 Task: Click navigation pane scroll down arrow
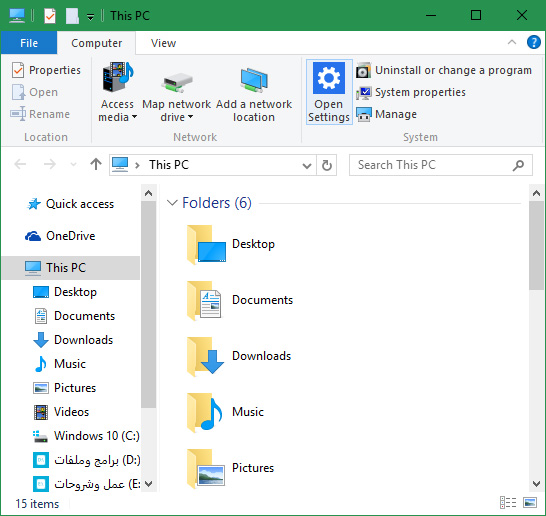[x=149, y=484]
